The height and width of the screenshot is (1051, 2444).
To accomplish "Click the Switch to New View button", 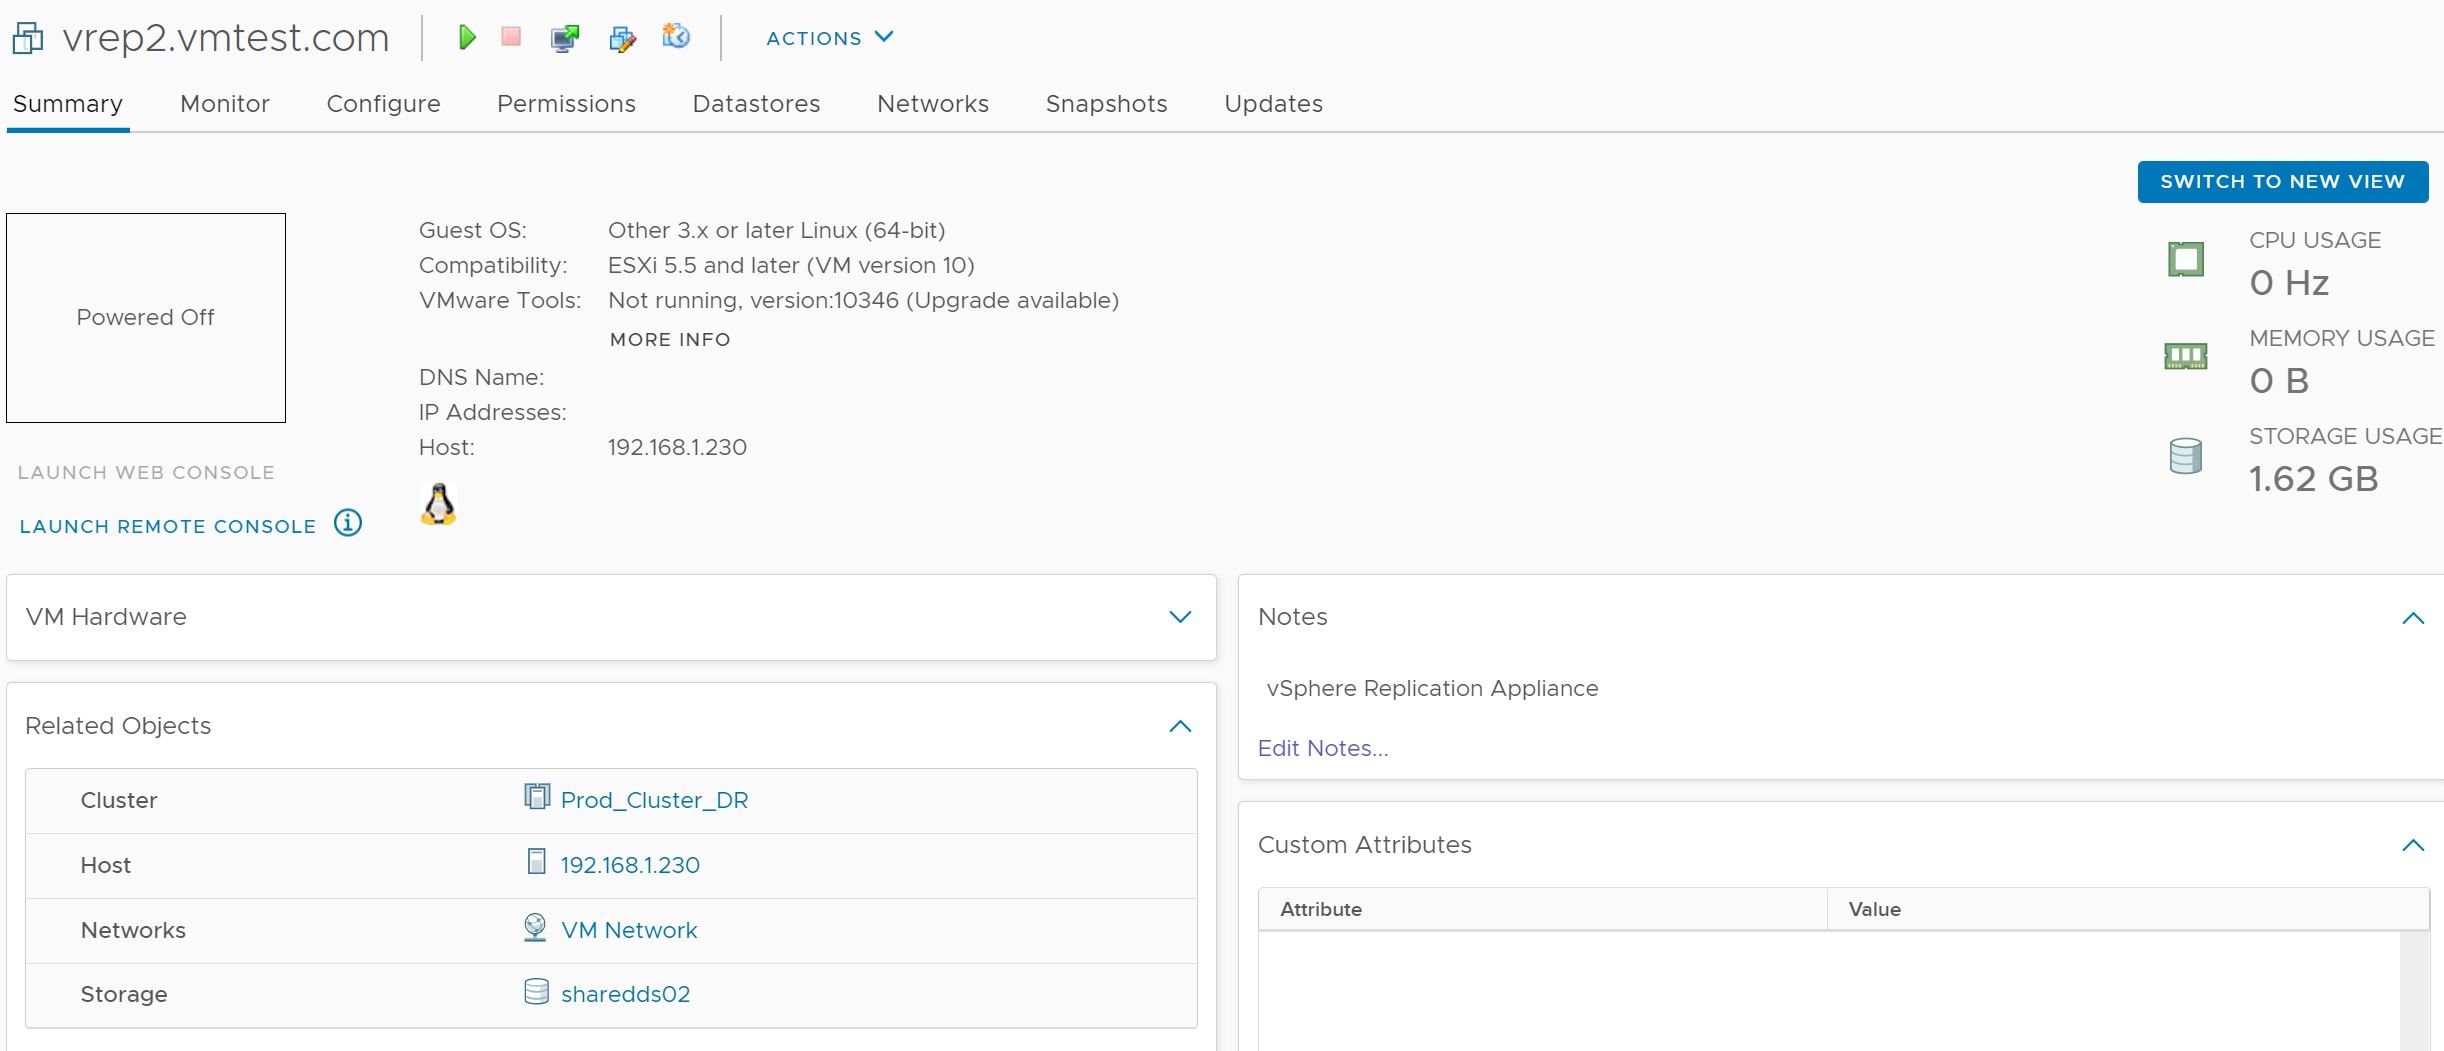I will pos(2282,182).
